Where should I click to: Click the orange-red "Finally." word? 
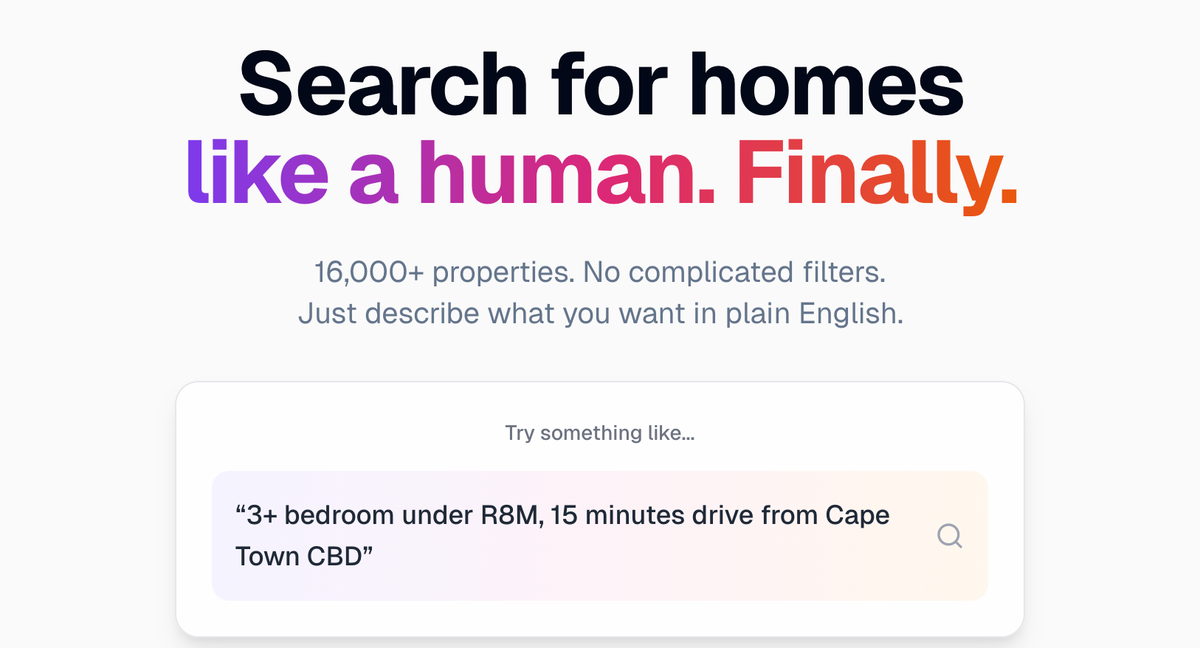point(876,172)
